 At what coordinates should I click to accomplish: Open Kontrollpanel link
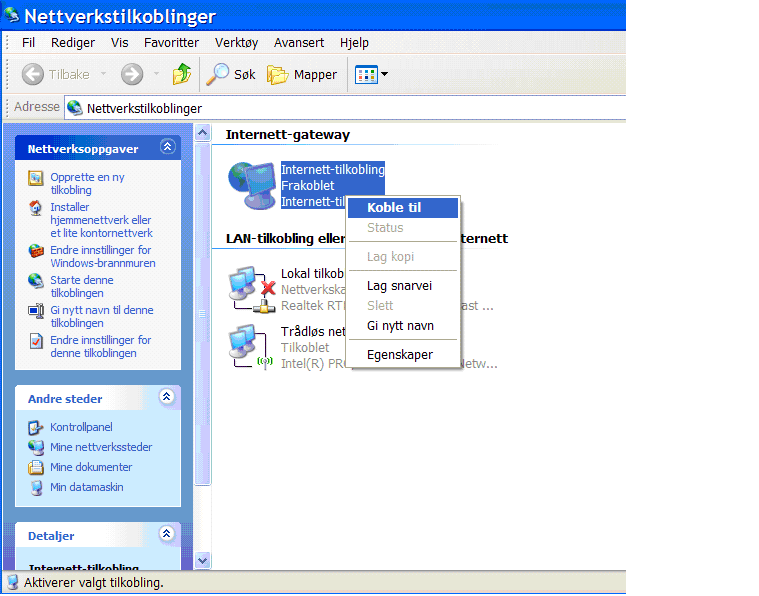click(x=81, y=427)
